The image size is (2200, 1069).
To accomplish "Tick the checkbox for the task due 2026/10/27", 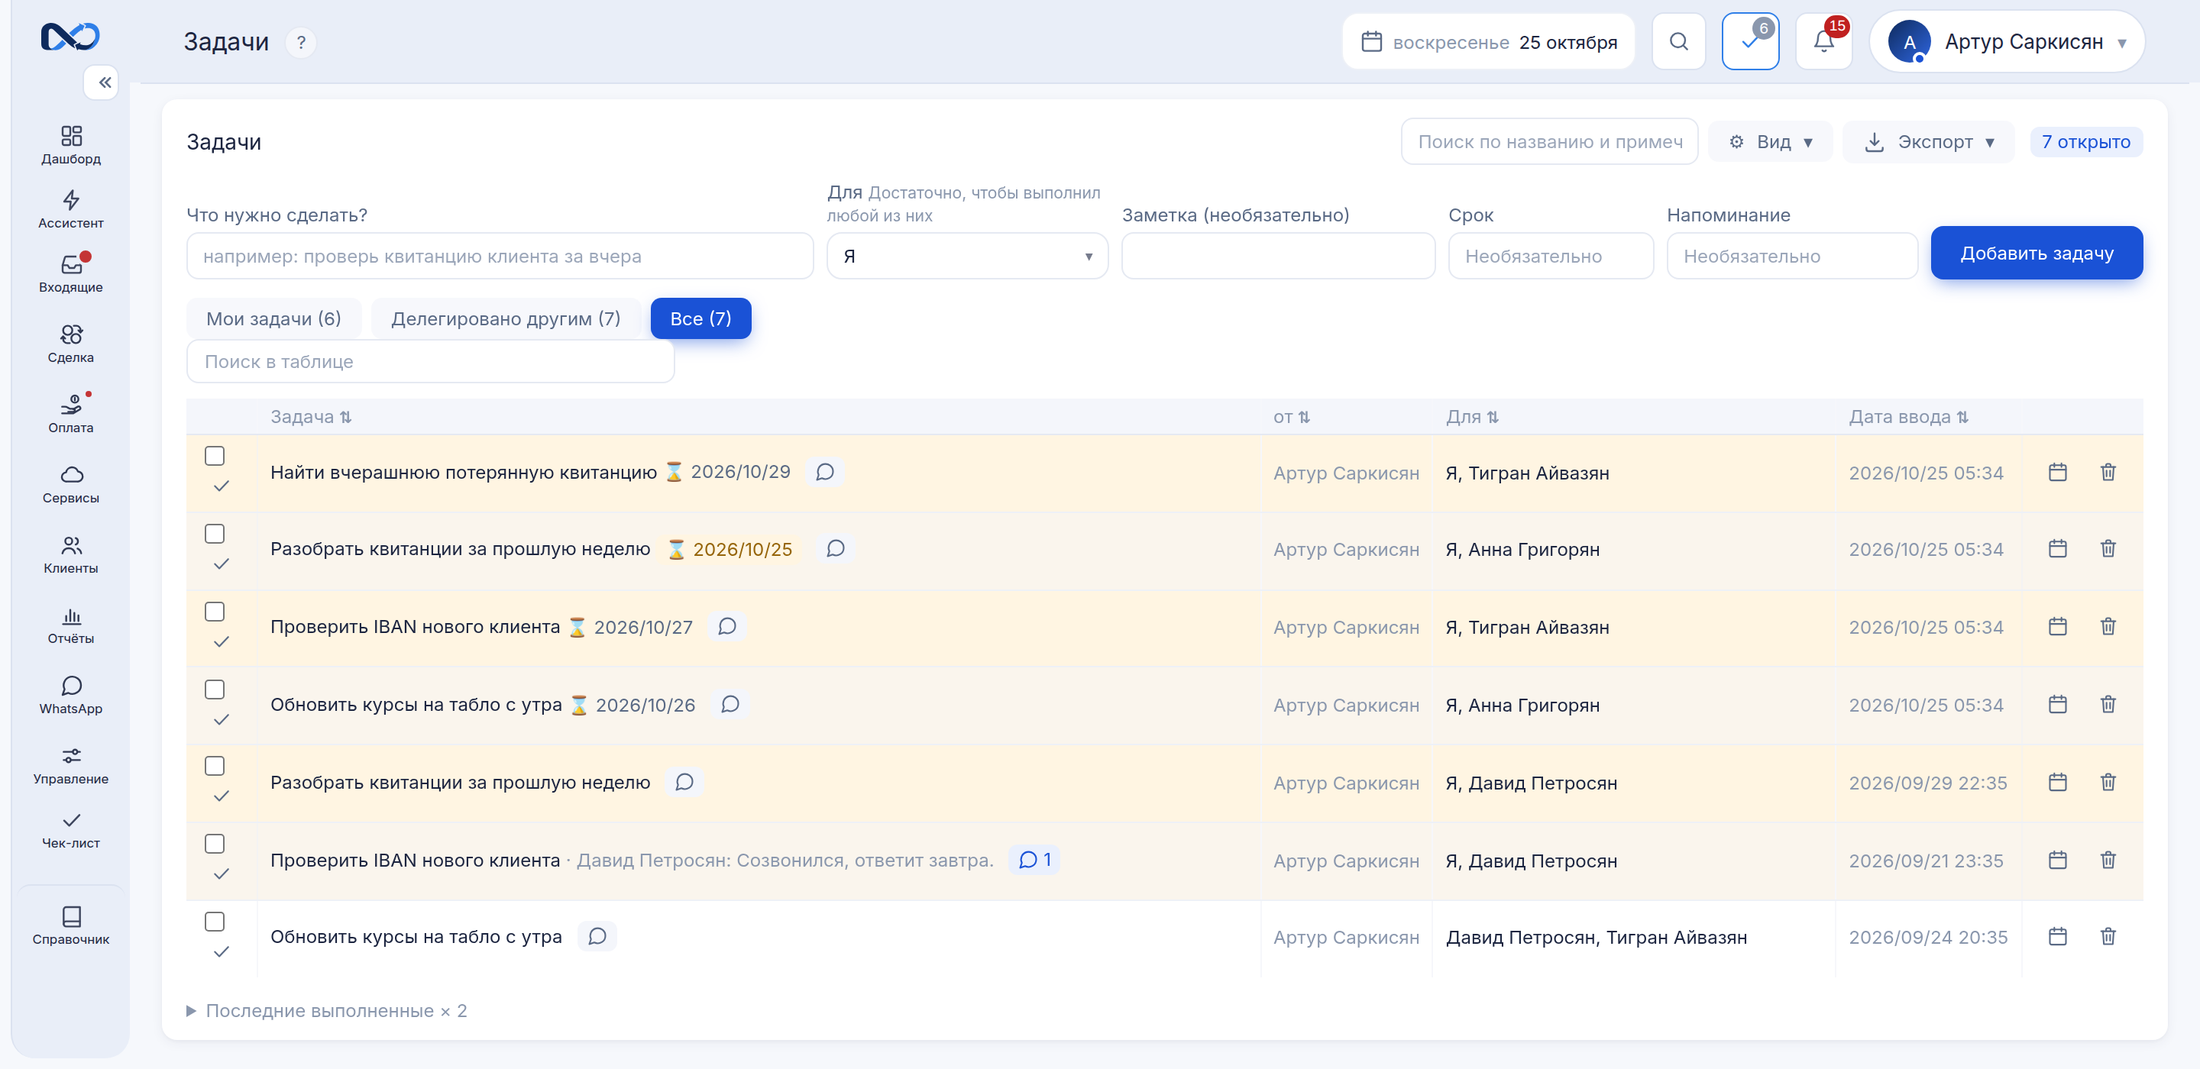I will [x=215, y=612].
